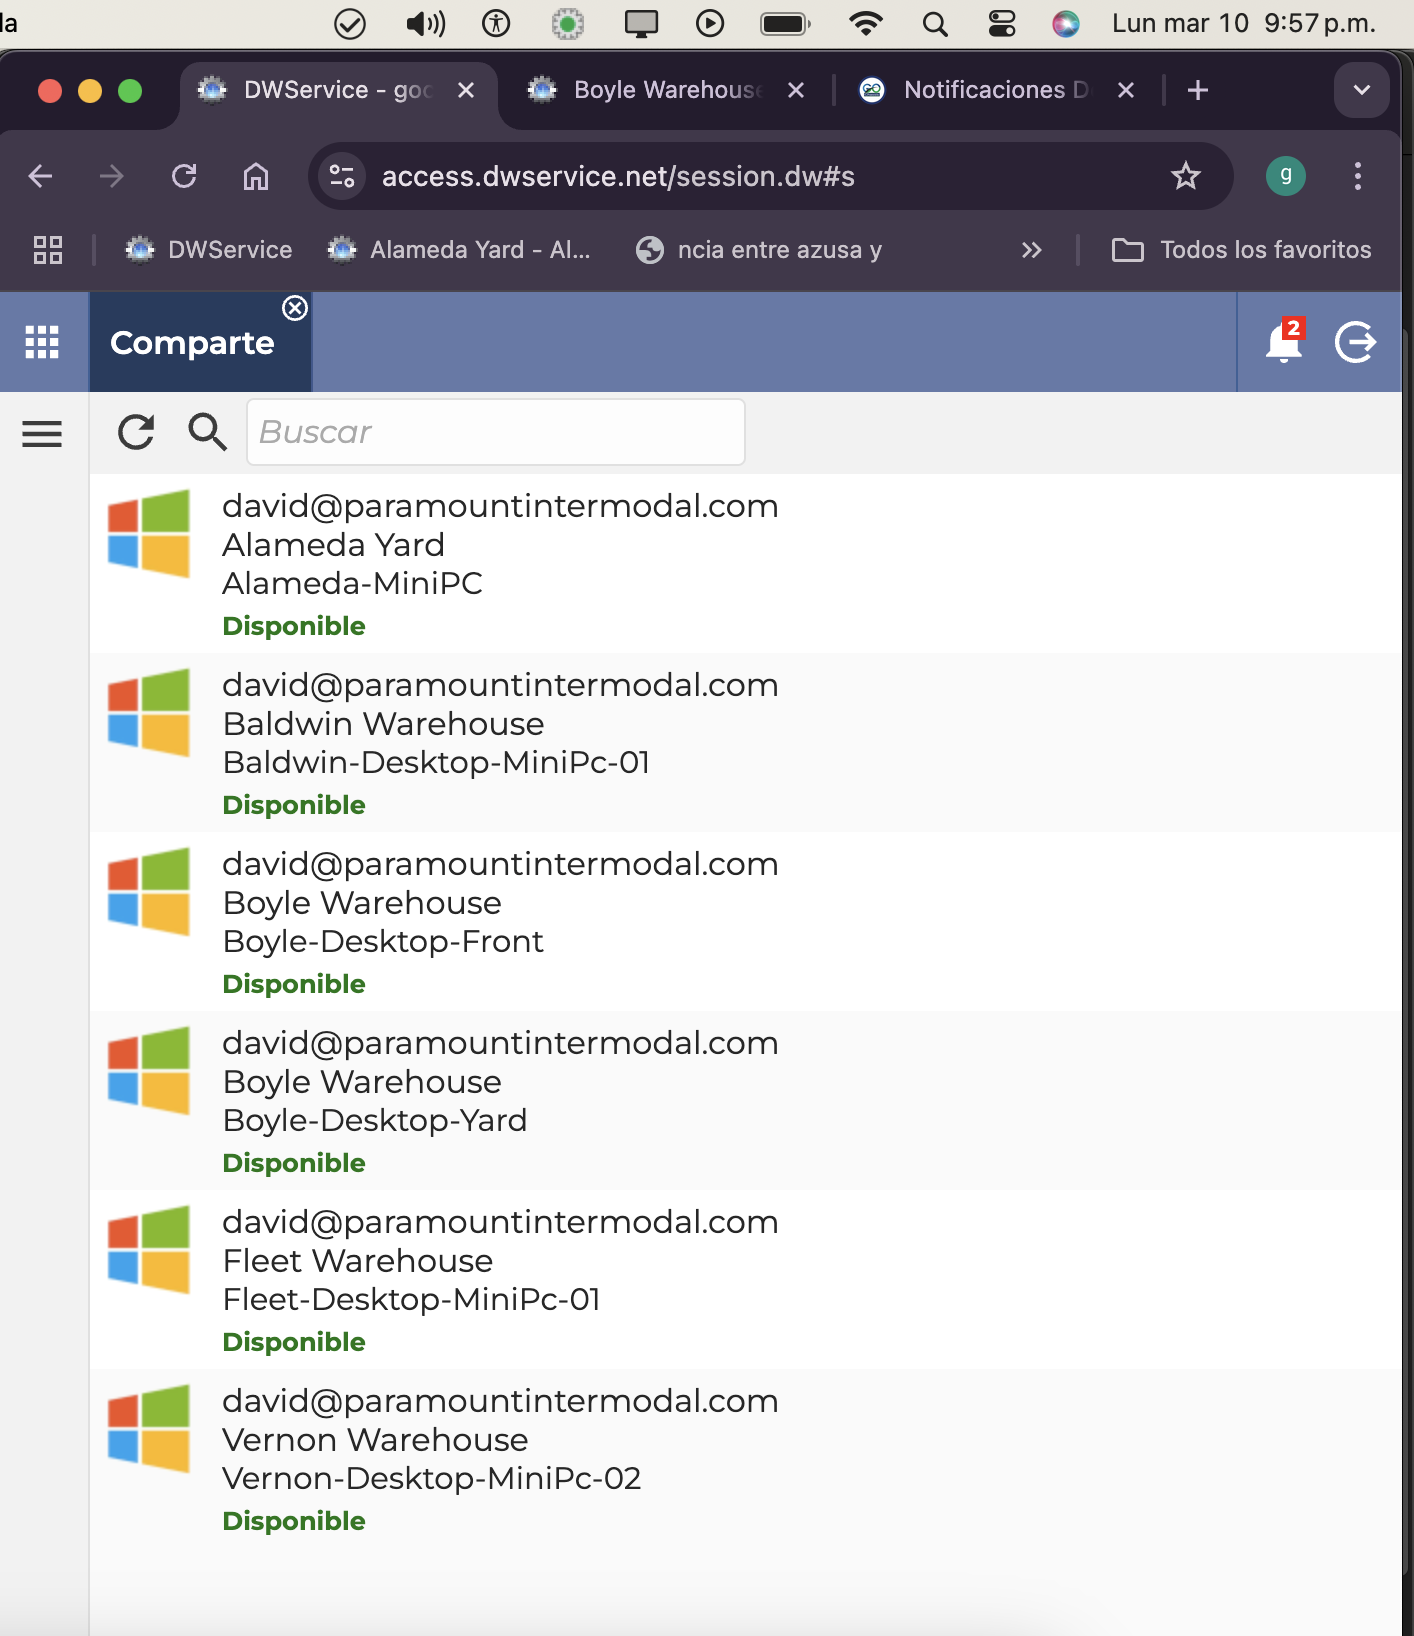This screenshot has height=1636, width=1414.
Task: Open macOS Spotlight search icon
Action: click(935, 24)
